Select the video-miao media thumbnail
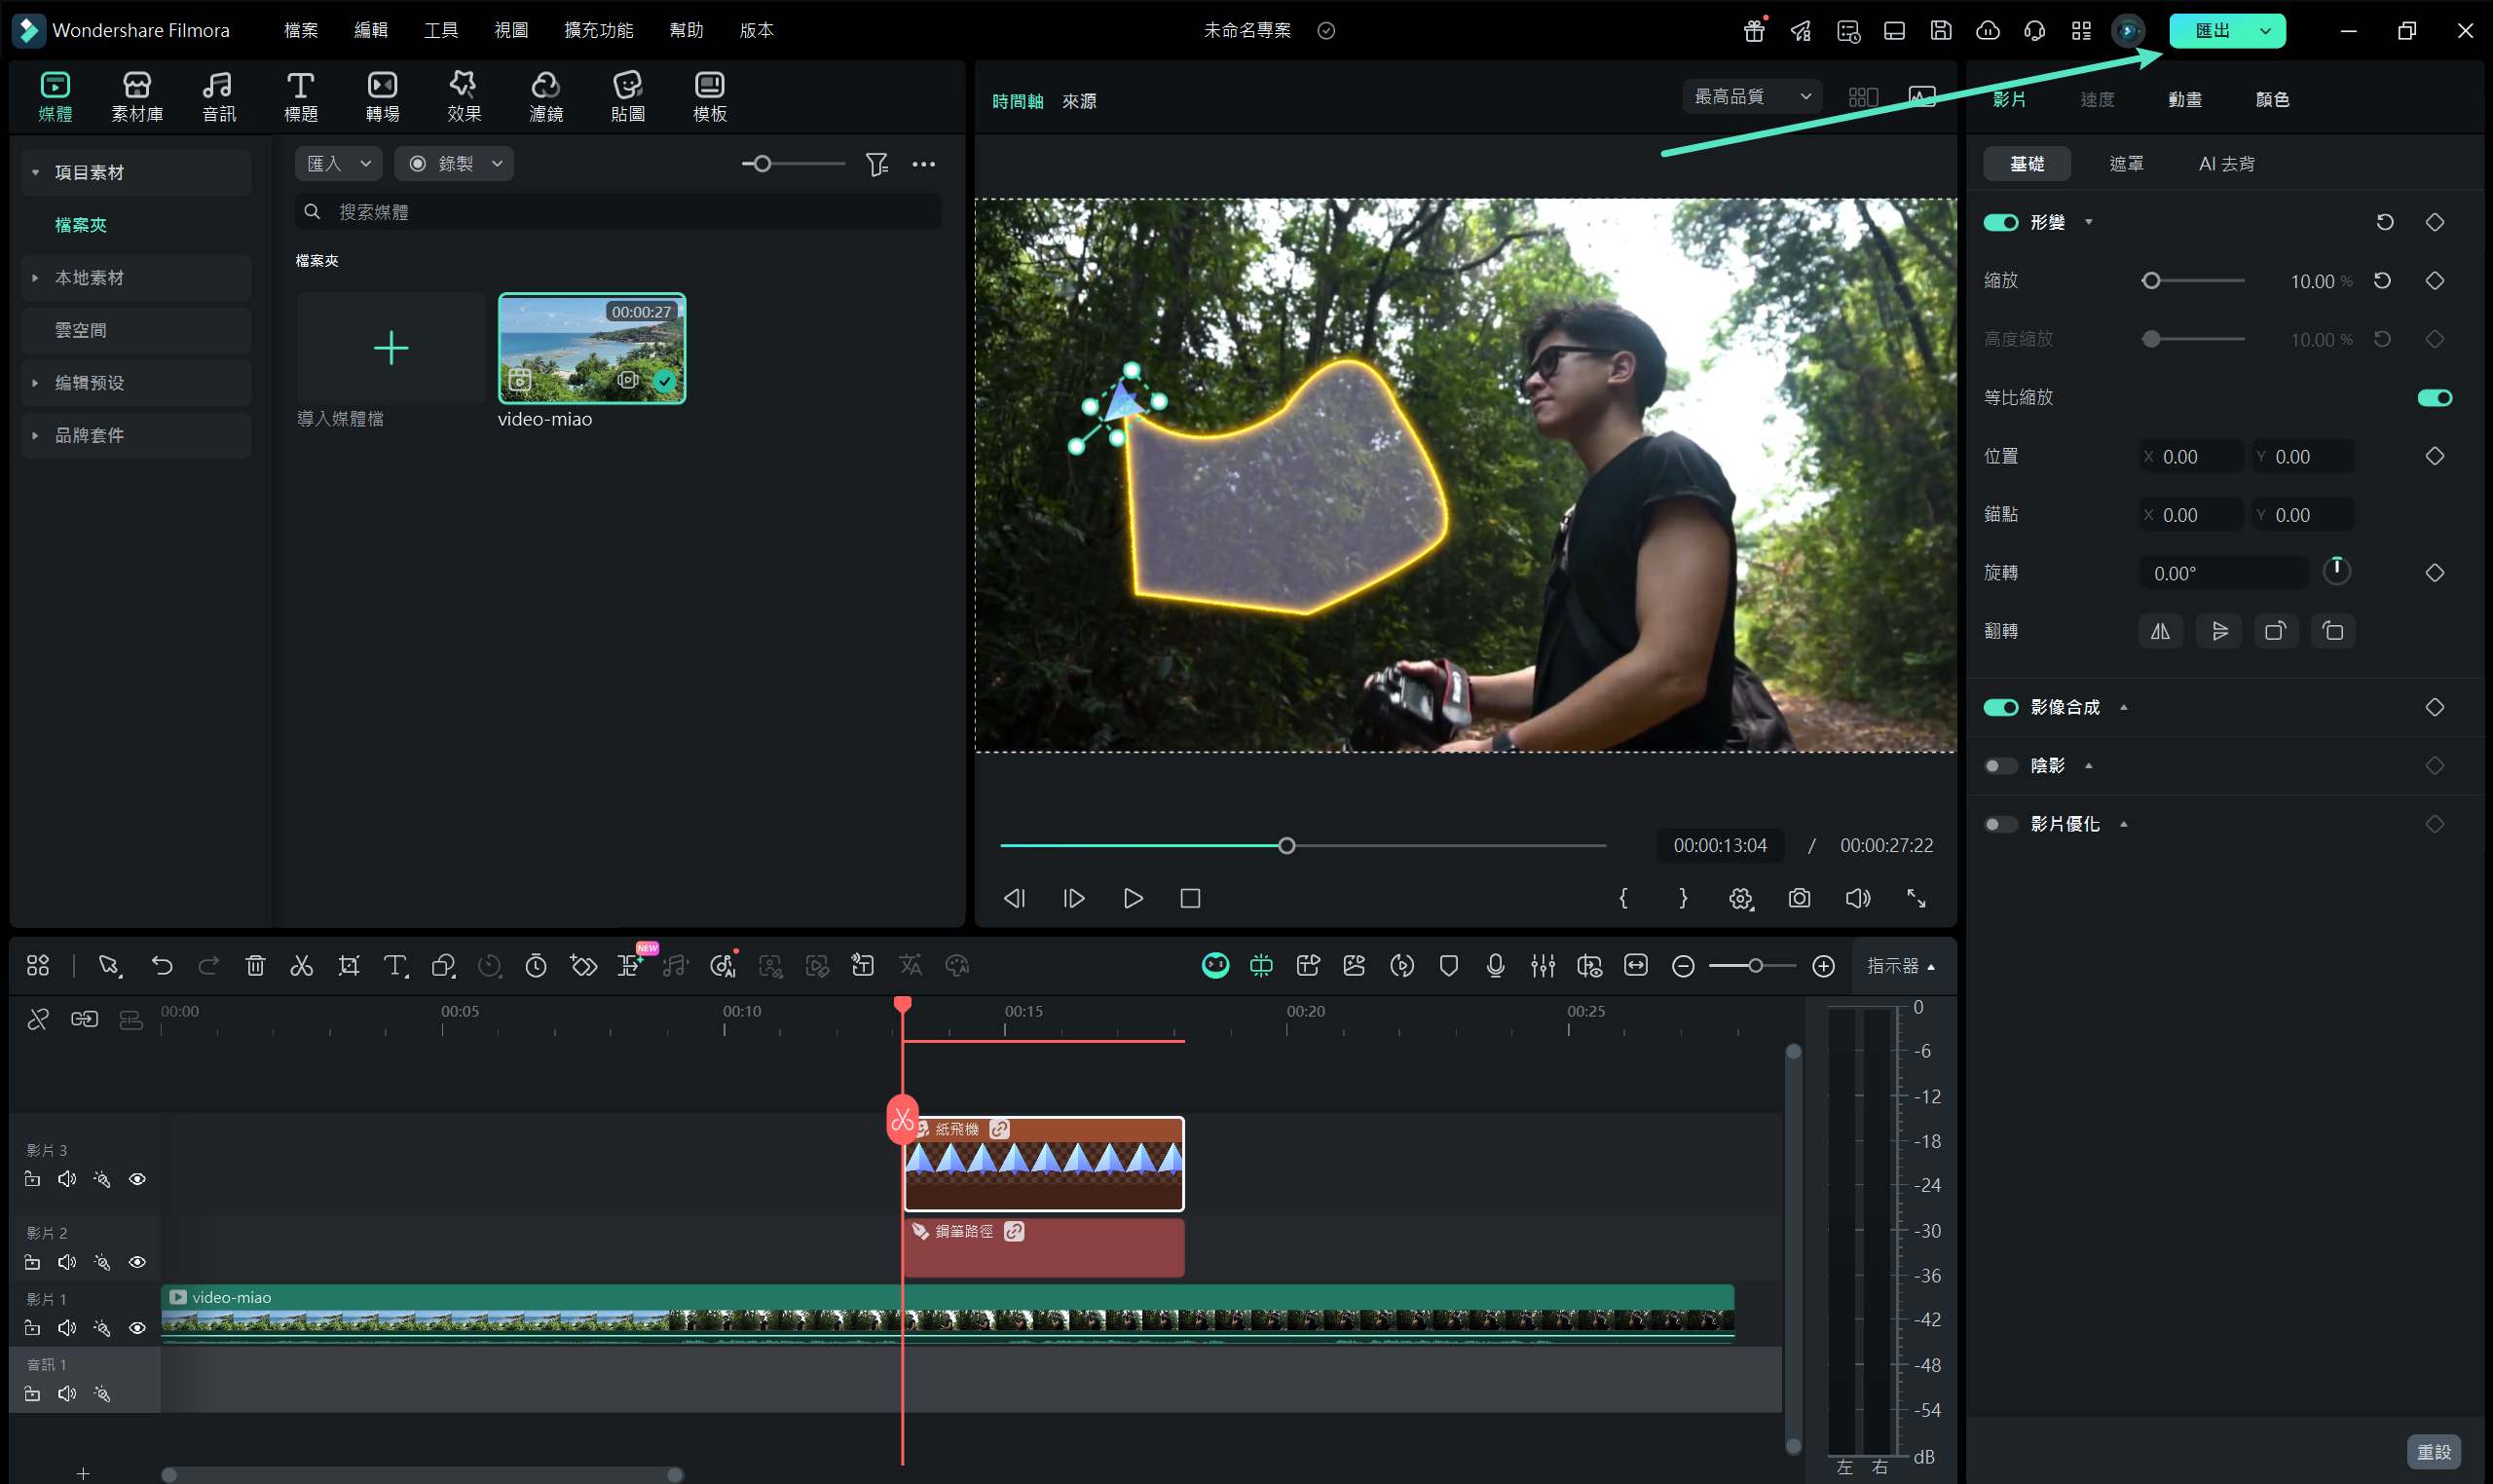The width and height of the screenshot is (2493, 1484). tap(592, 348)
